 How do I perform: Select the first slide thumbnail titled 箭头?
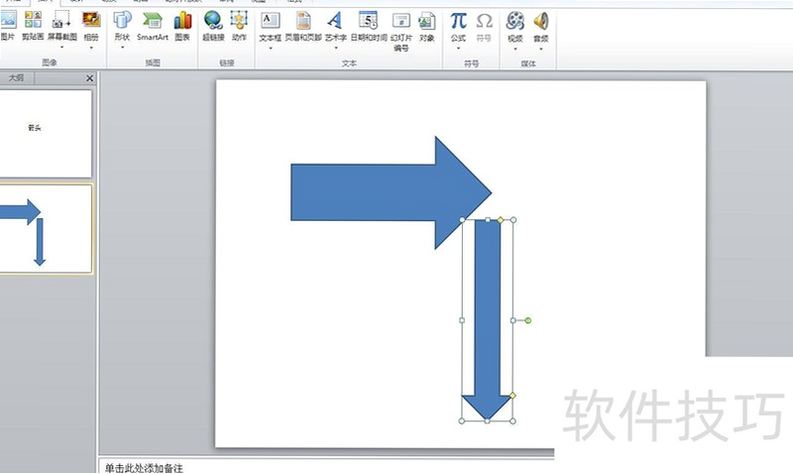point(46,134)
